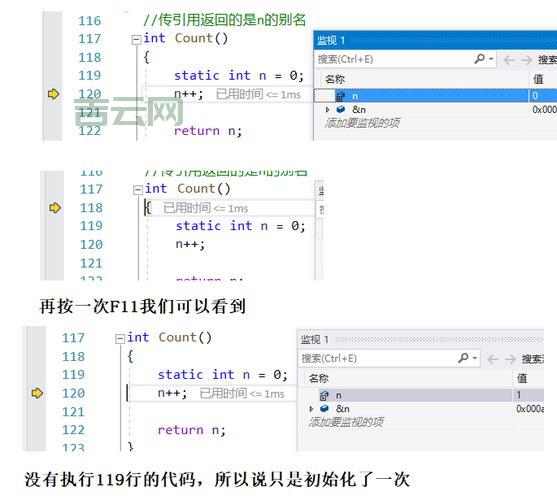Click the forward arrow in the gray-titled 监视 1 window
This screenshot has width=557, height=500.
(510, 359)
